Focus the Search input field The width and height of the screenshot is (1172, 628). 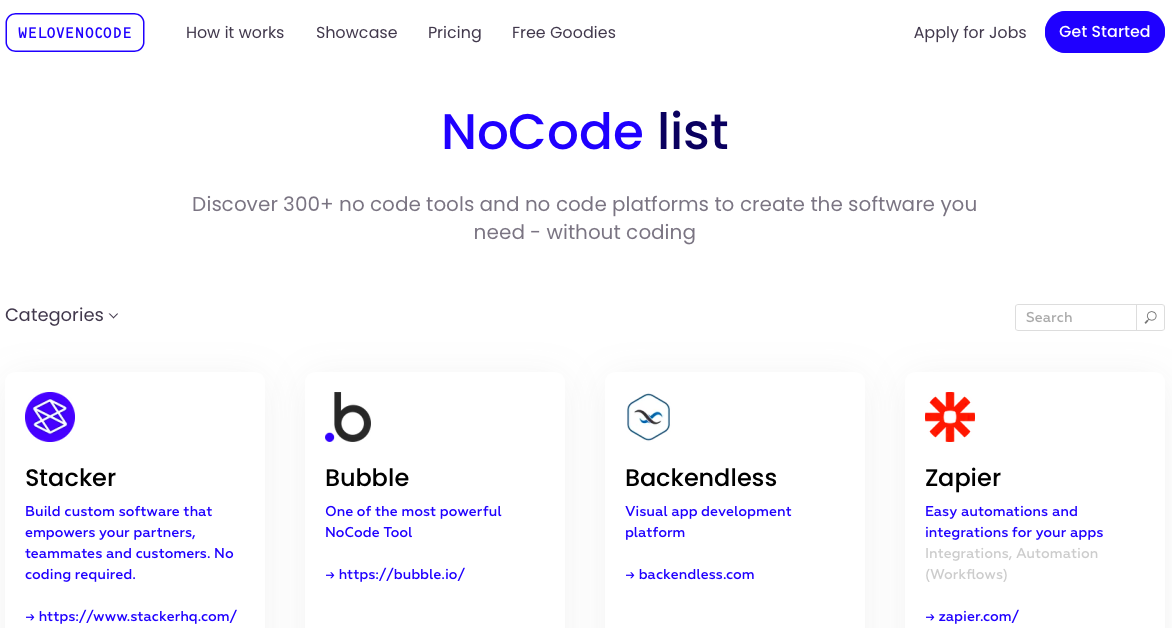click(x=1076, y=317)
